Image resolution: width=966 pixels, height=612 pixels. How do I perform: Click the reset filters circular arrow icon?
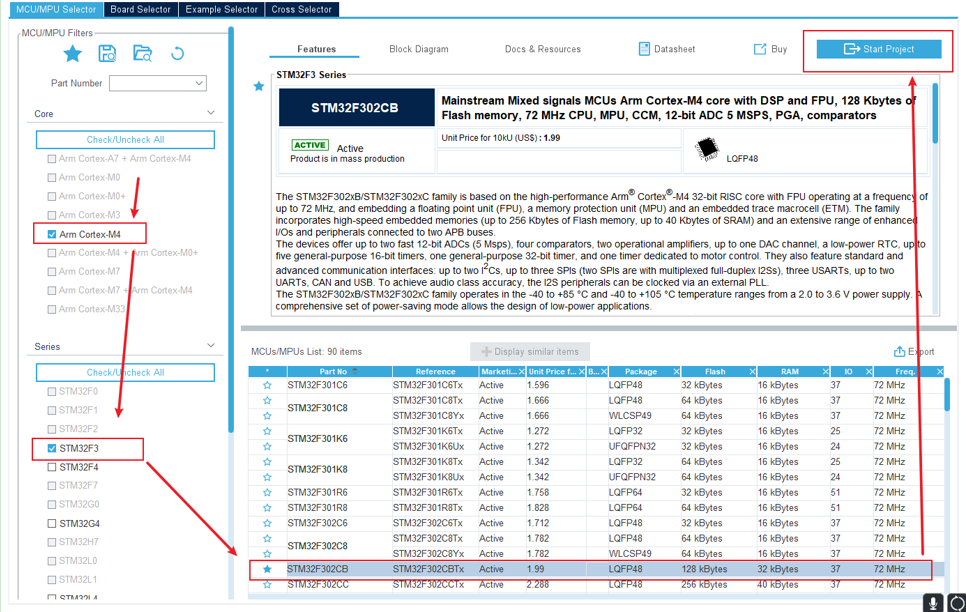tap(177, 54)
